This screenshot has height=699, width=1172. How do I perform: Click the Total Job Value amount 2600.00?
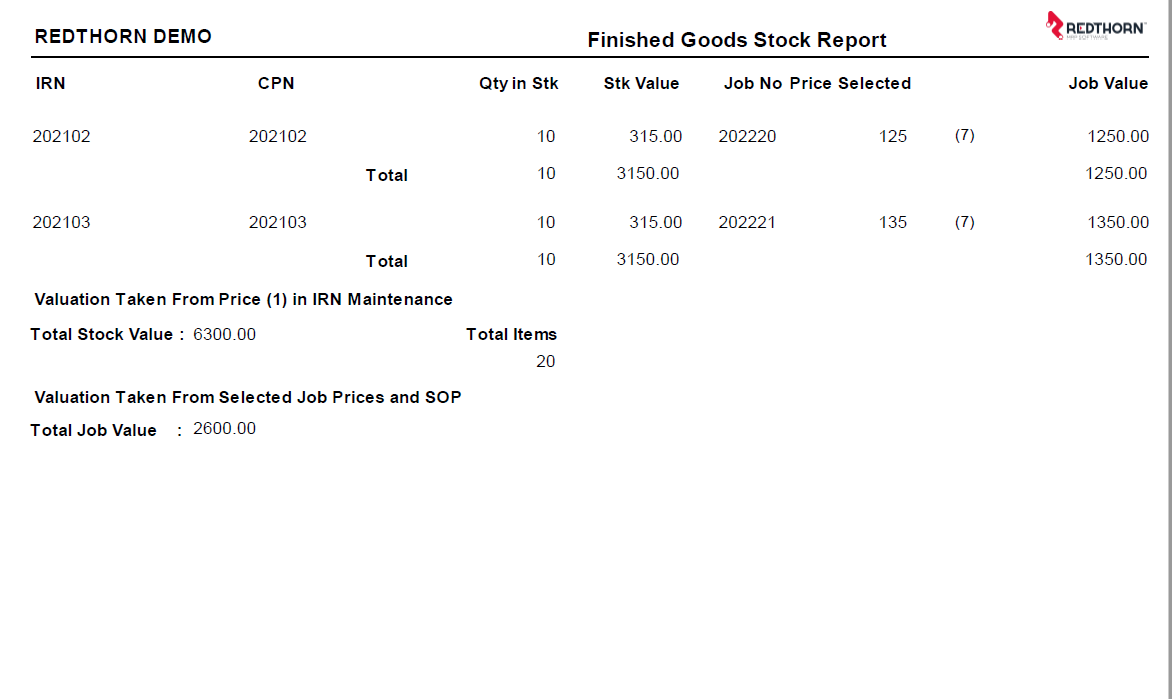[x=224, y=429]
